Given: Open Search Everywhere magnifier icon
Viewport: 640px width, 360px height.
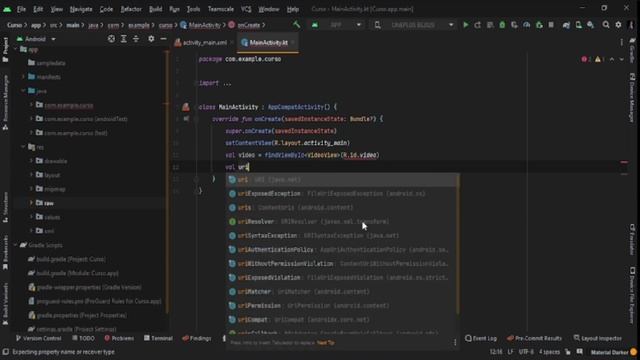Looking at the screenshot, I should click(606, 25).
